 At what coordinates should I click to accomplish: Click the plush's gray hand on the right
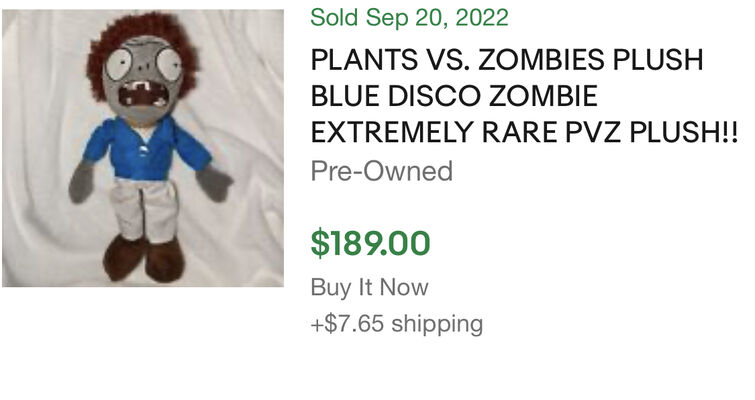pos(214,181)
